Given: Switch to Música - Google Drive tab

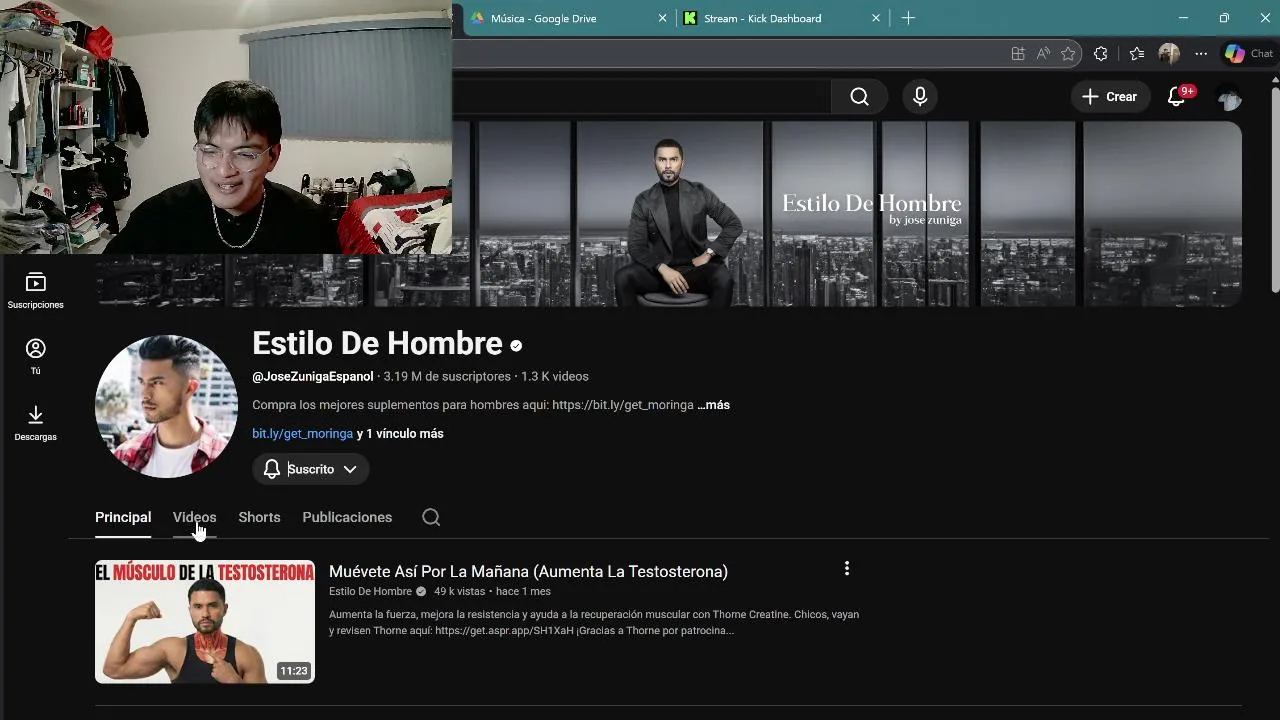Looking at the screenshot, I should point(555,18).
